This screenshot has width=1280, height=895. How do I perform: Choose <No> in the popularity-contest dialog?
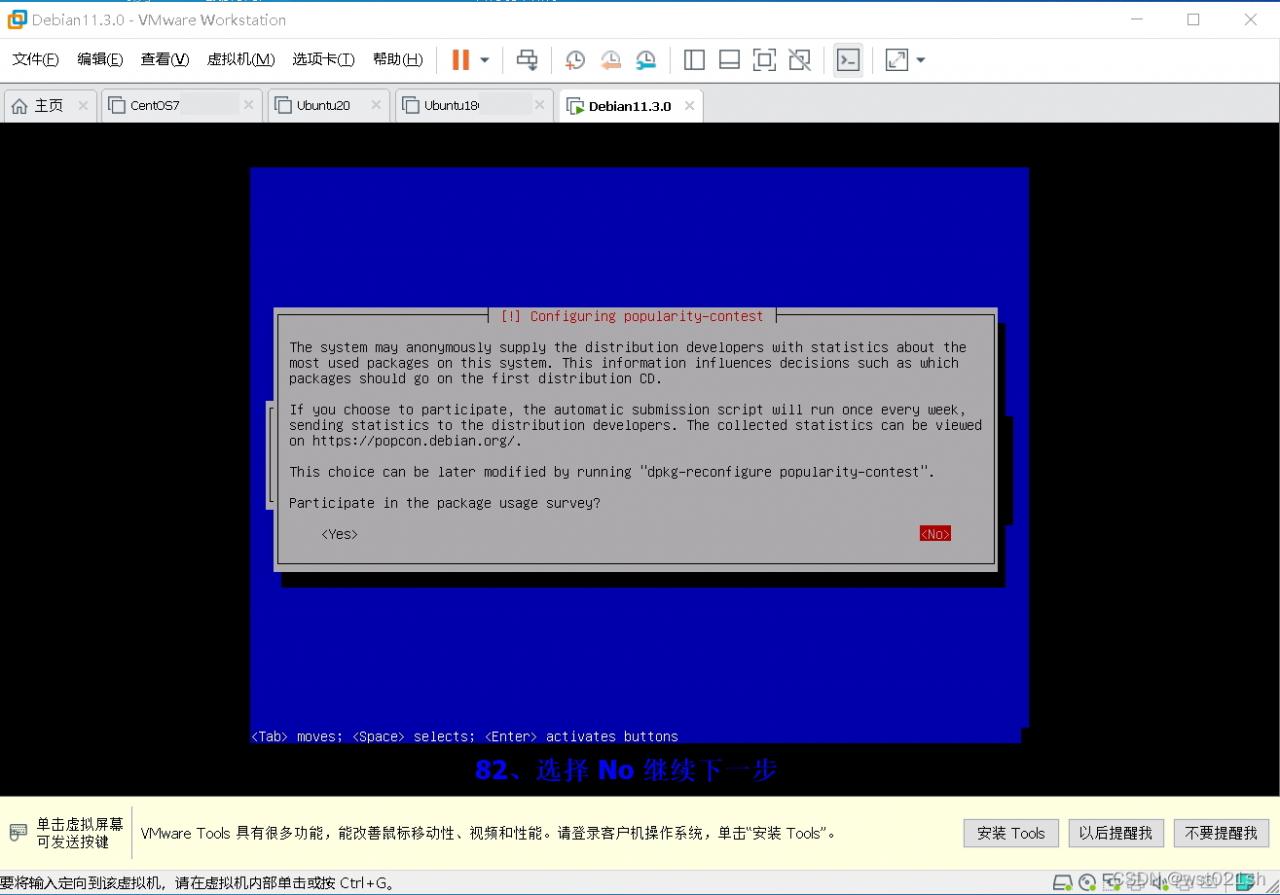(x=935, y=534)
